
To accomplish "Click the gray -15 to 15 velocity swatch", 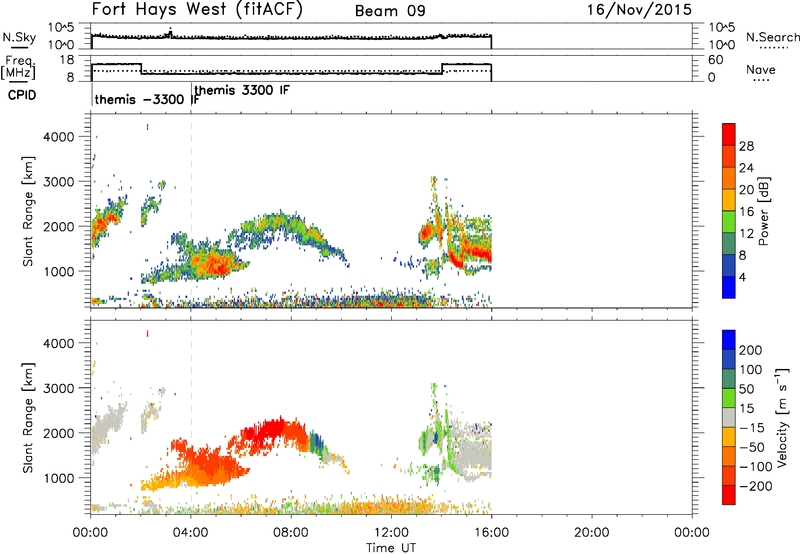I will click(729, 417).
